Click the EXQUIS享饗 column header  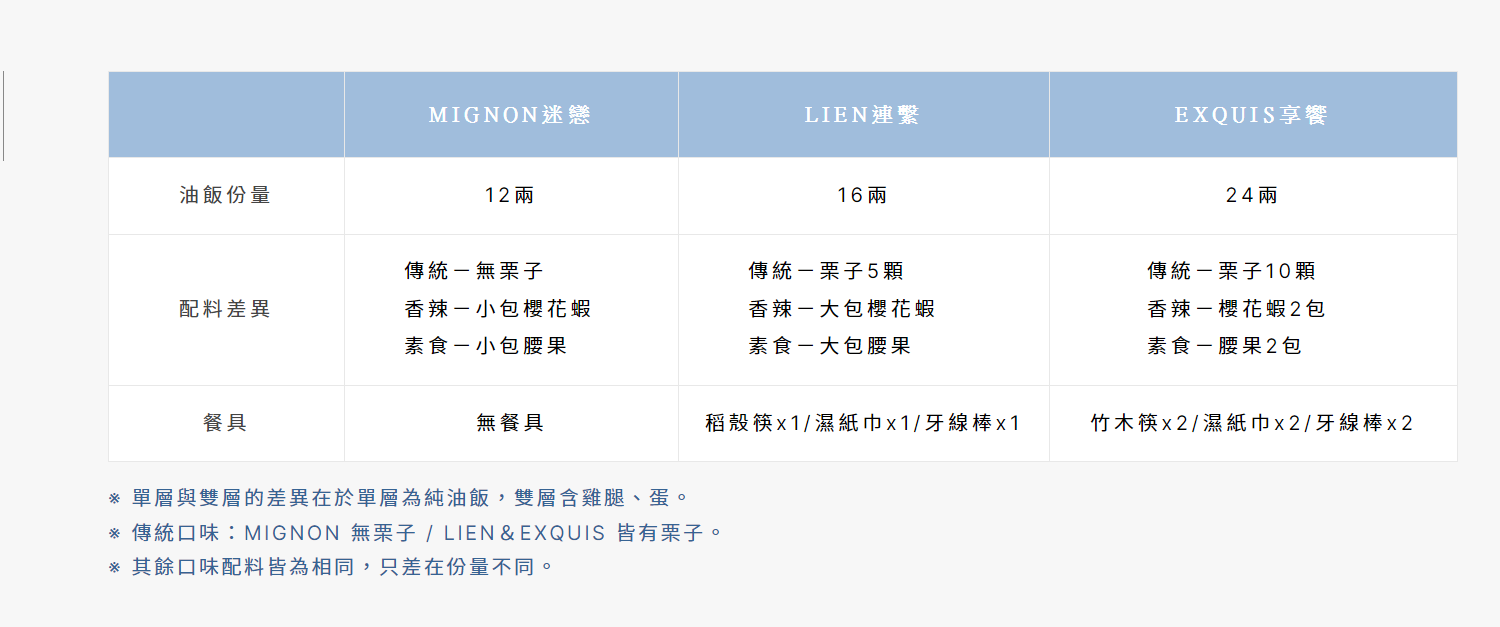coord(1251,115)
